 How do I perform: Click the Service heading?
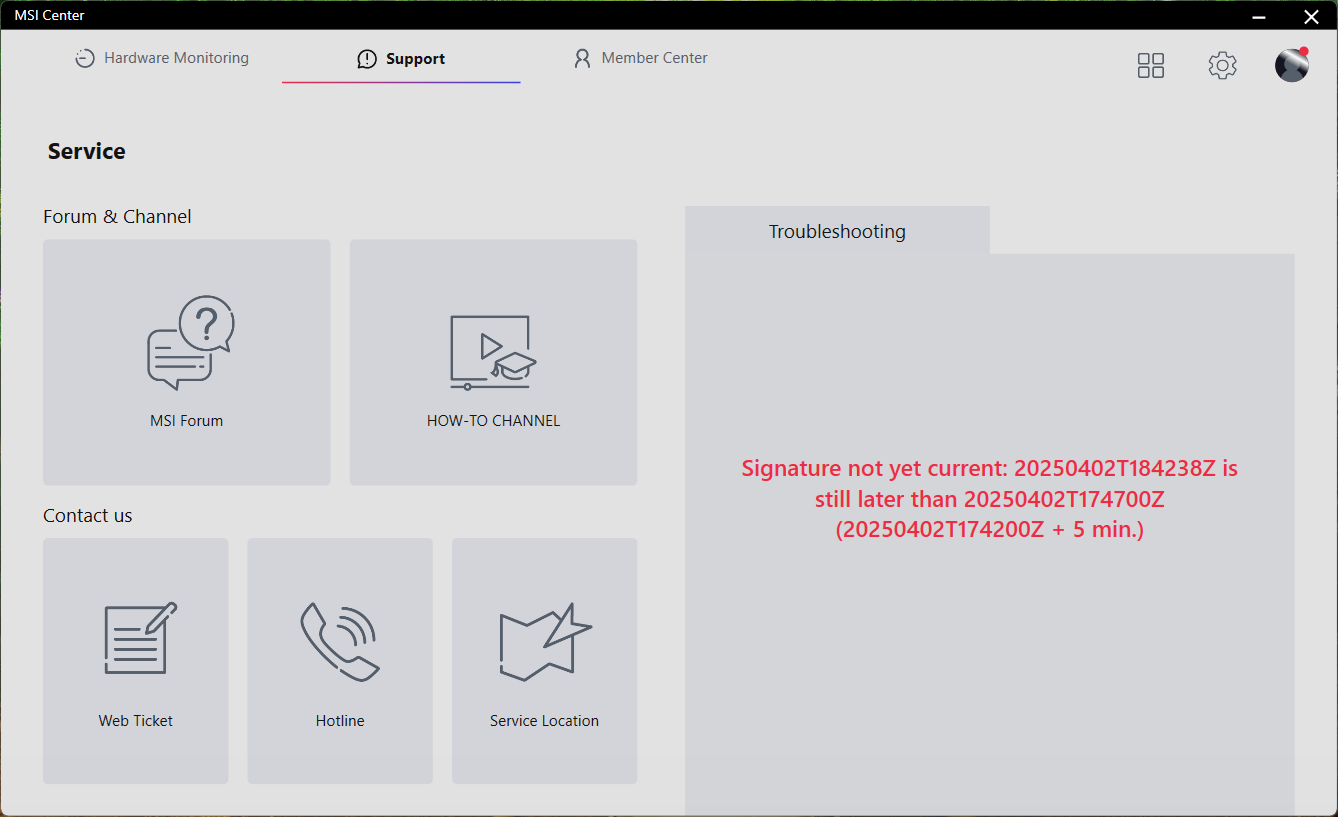coord(87,151)
